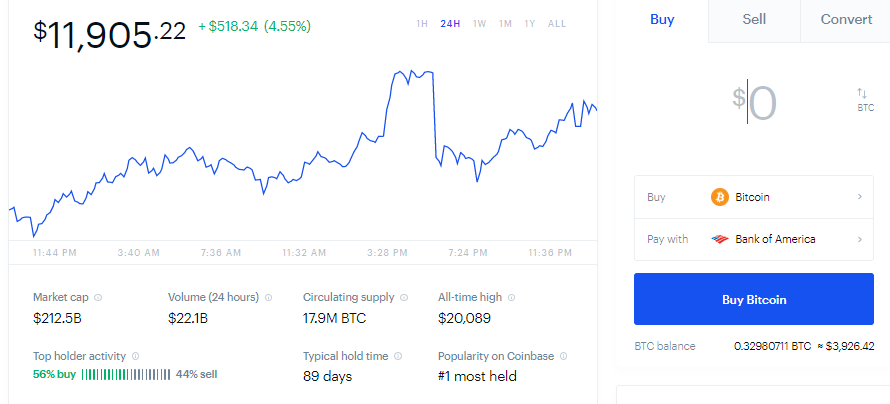
Task: Click the 3:28 PM chart axis label
Action: [387, 252]
